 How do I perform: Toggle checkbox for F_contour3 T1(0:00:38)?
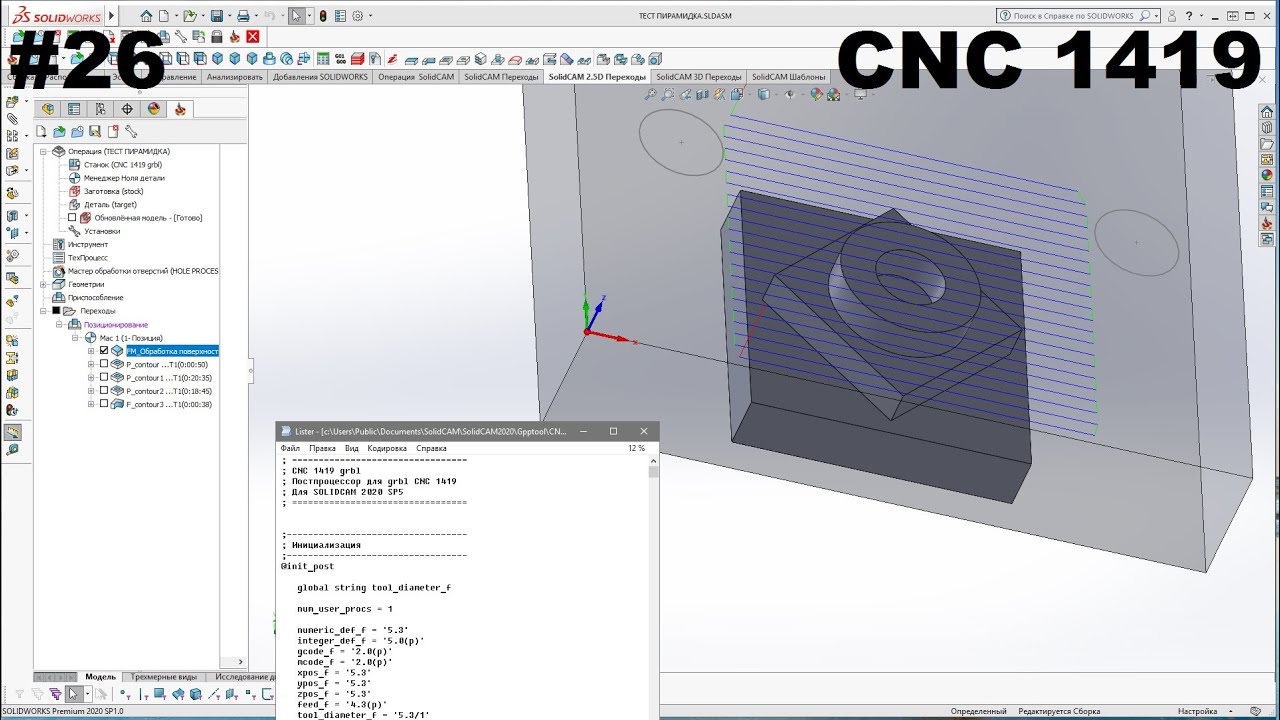(x=104, y=404)
